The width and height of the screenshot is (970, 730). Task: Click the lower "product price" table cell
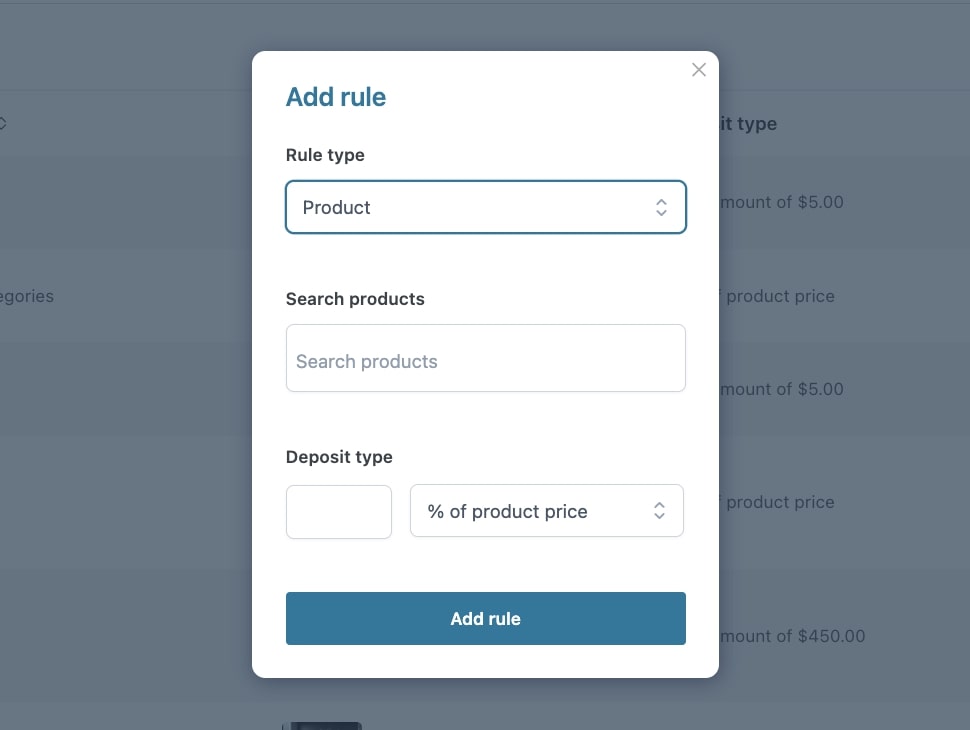[778, 502]
